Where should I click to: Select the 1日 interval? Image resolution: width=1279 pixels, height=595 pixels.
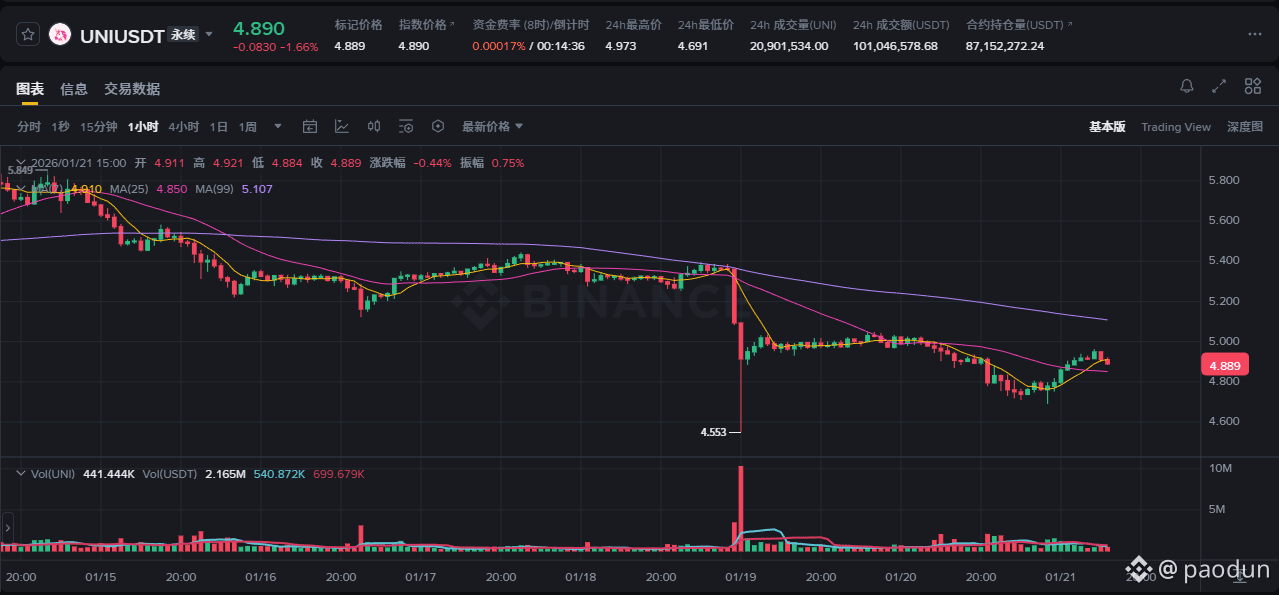coord(219,127)
